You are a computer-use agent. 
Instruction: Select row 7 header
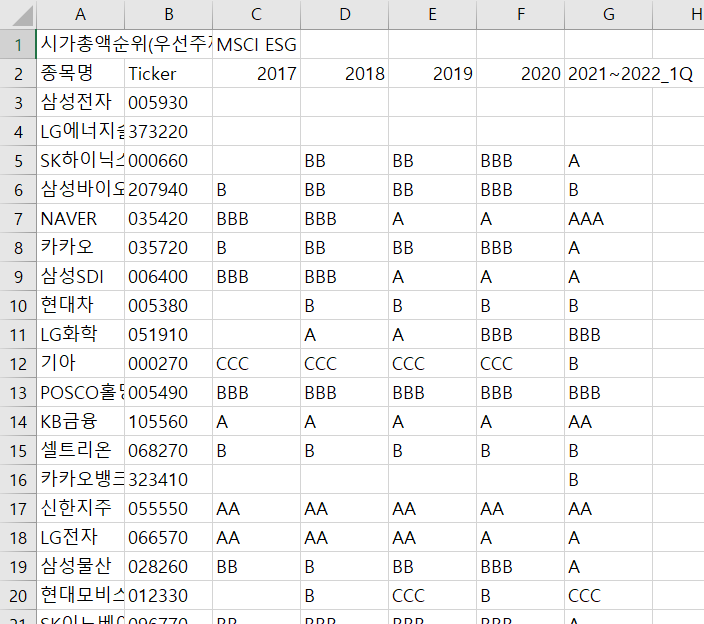click(18, 218)
